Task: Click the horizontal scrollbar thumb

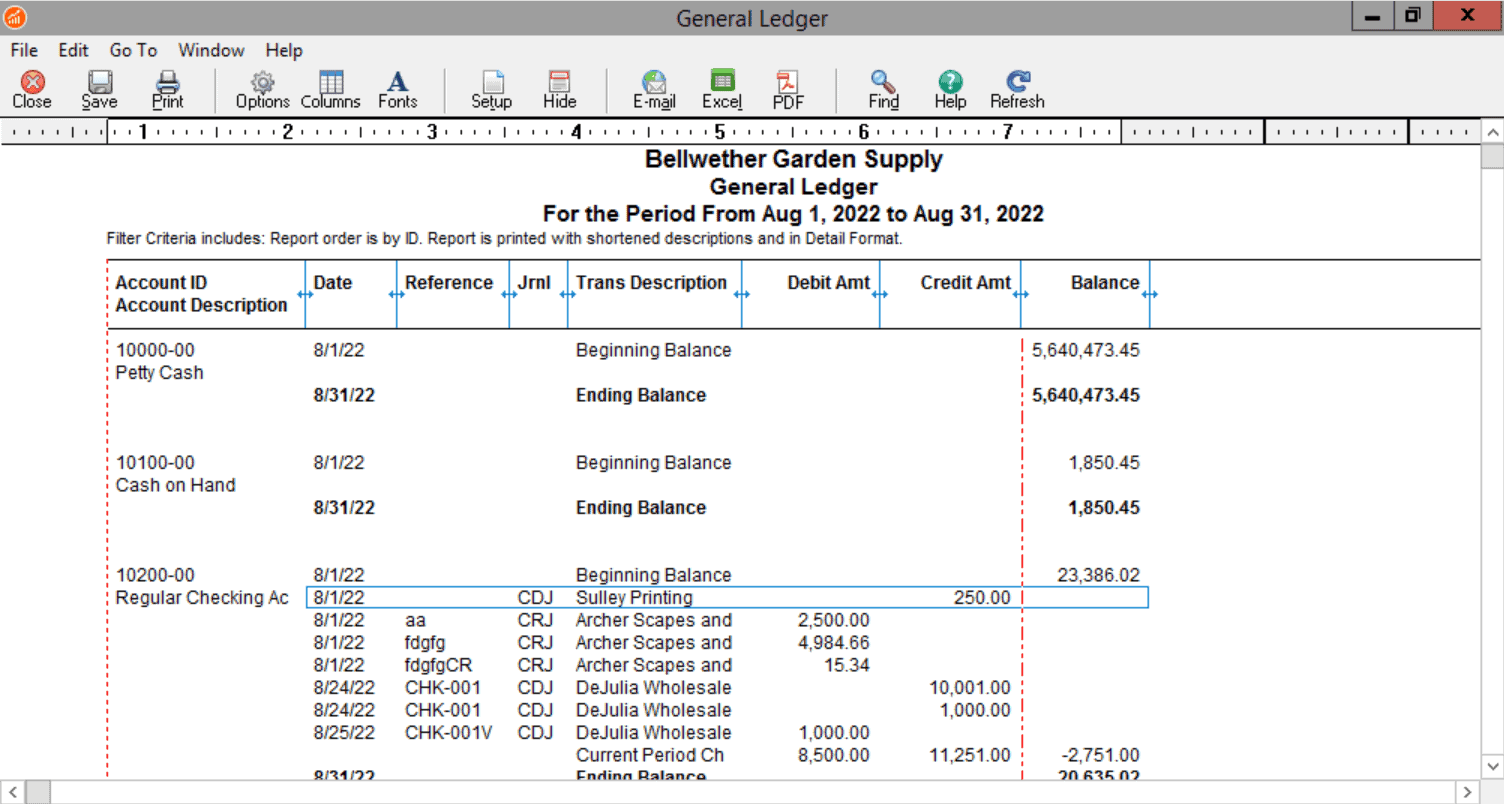Action: (x=37, y=792)
